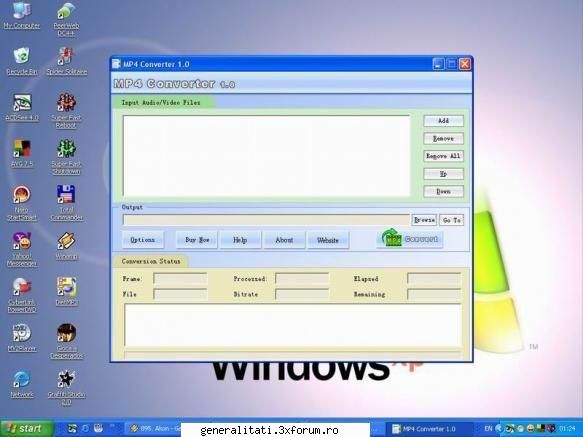Open Help in MP4 Converter
The image size is (583, 437).
(240, 240)
